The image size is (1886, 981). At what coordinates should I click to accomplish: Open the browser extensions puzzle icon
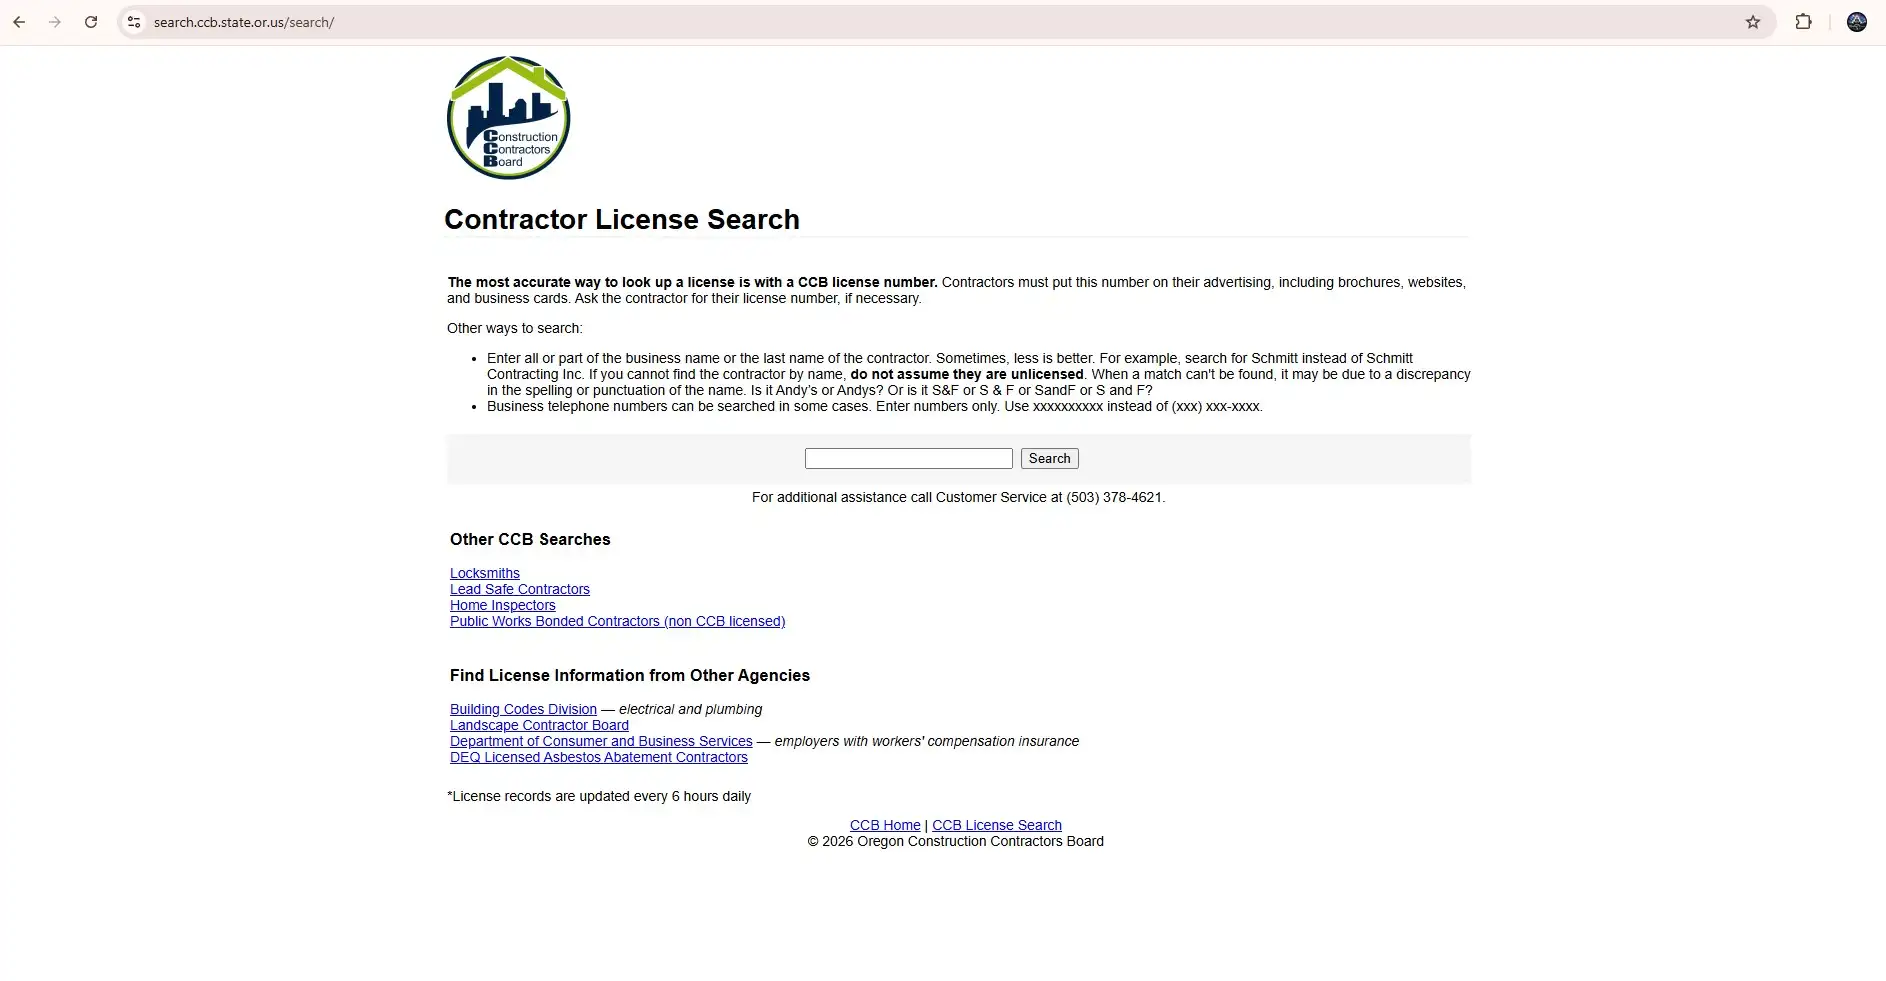tap(1803, 22)
